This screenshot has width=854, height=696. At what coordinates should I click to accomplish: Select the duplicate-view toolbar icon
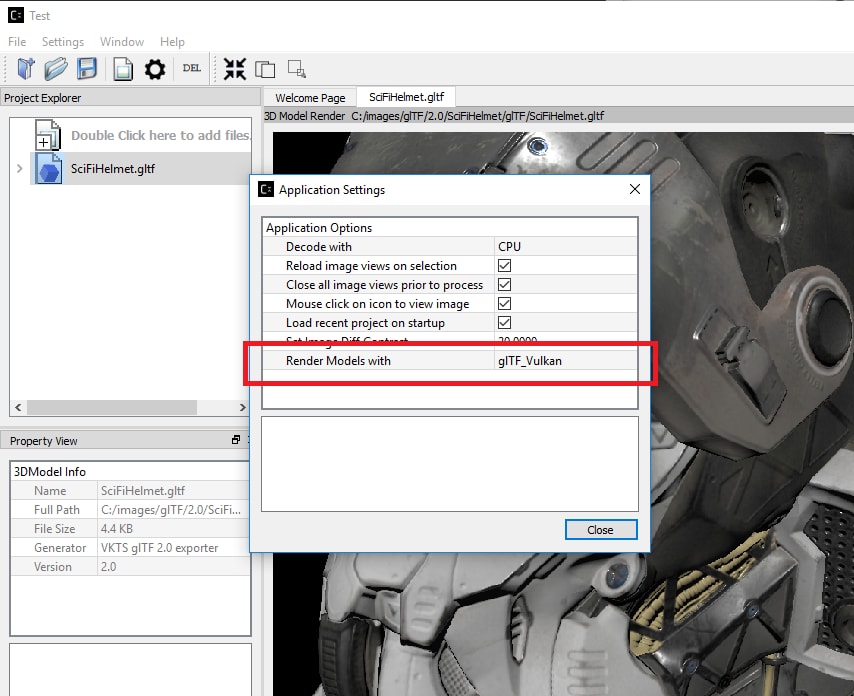[265, 68]
